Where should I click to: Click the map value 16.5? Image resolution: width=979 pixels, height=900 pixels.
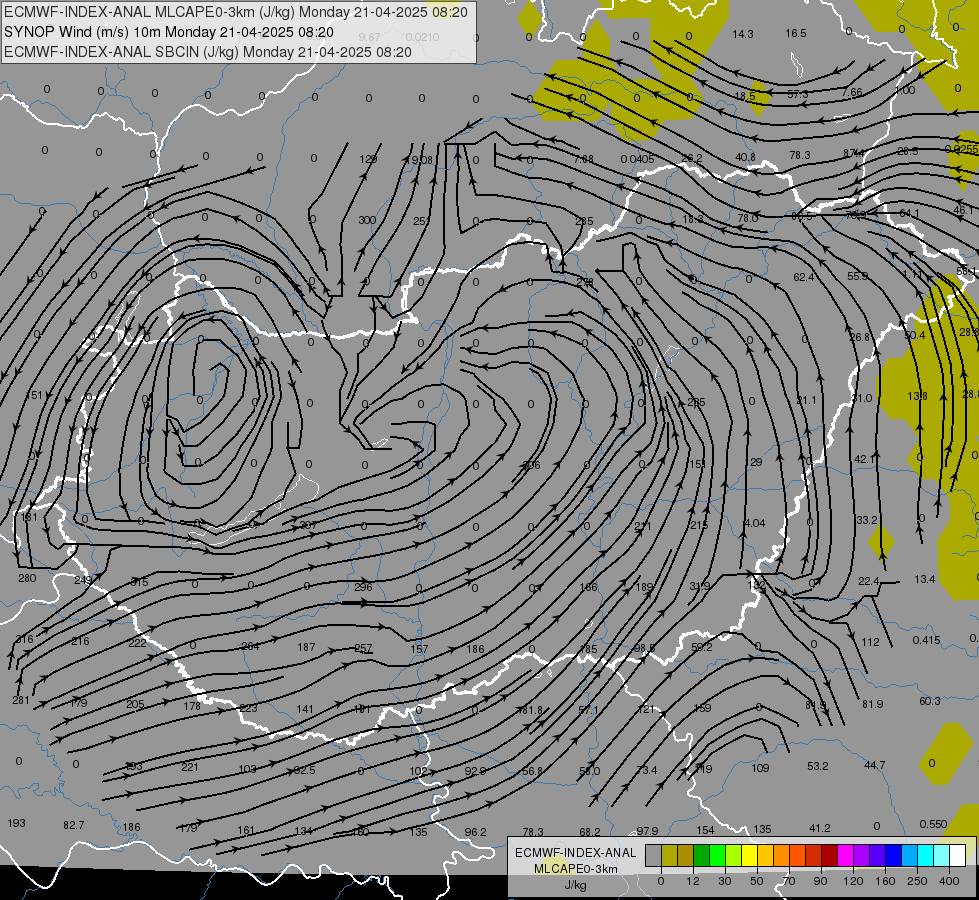point(796,33)
